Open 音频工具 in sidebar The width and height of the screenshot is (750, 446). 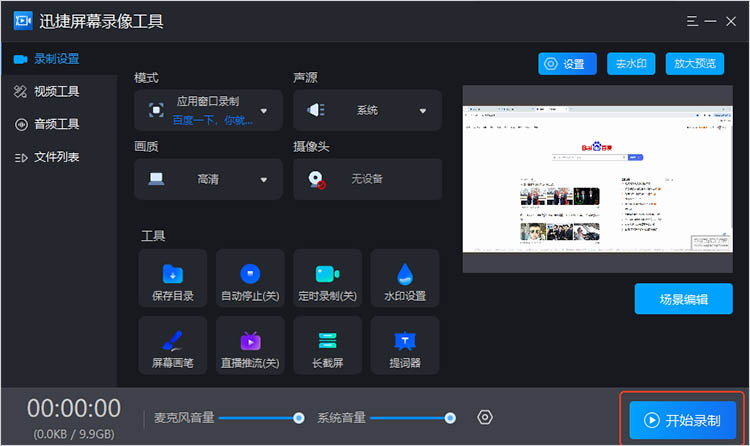click(58, 124)
